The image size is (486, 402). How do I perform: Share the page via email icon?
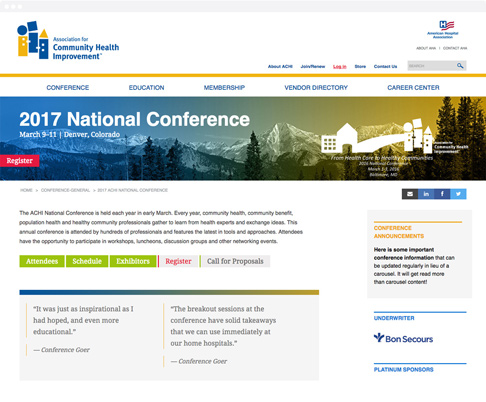click(x=410, y=194)
